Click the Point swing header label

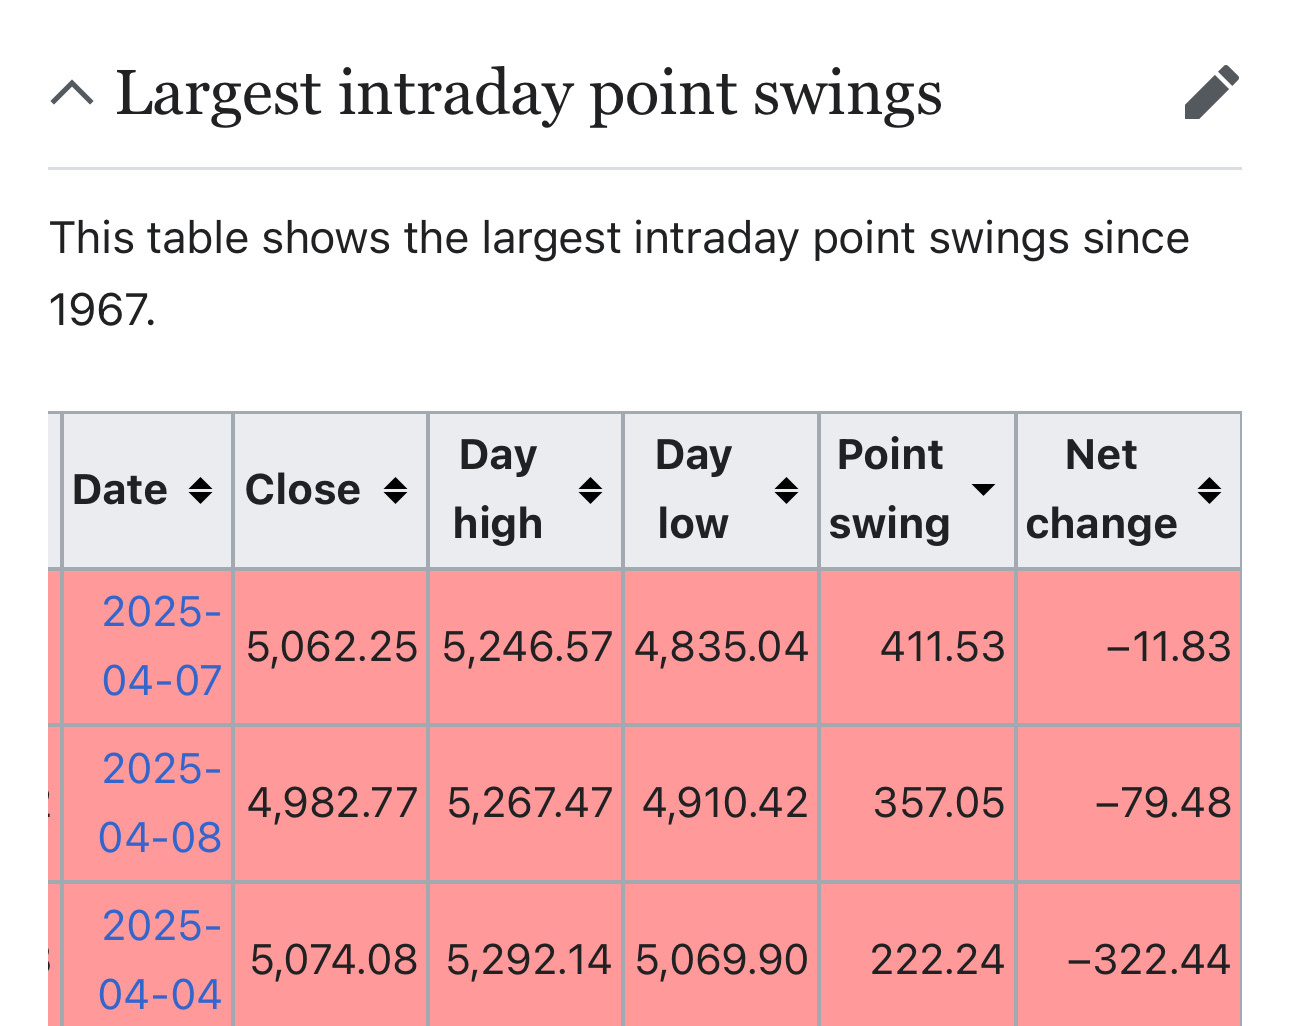pos(890,489)
